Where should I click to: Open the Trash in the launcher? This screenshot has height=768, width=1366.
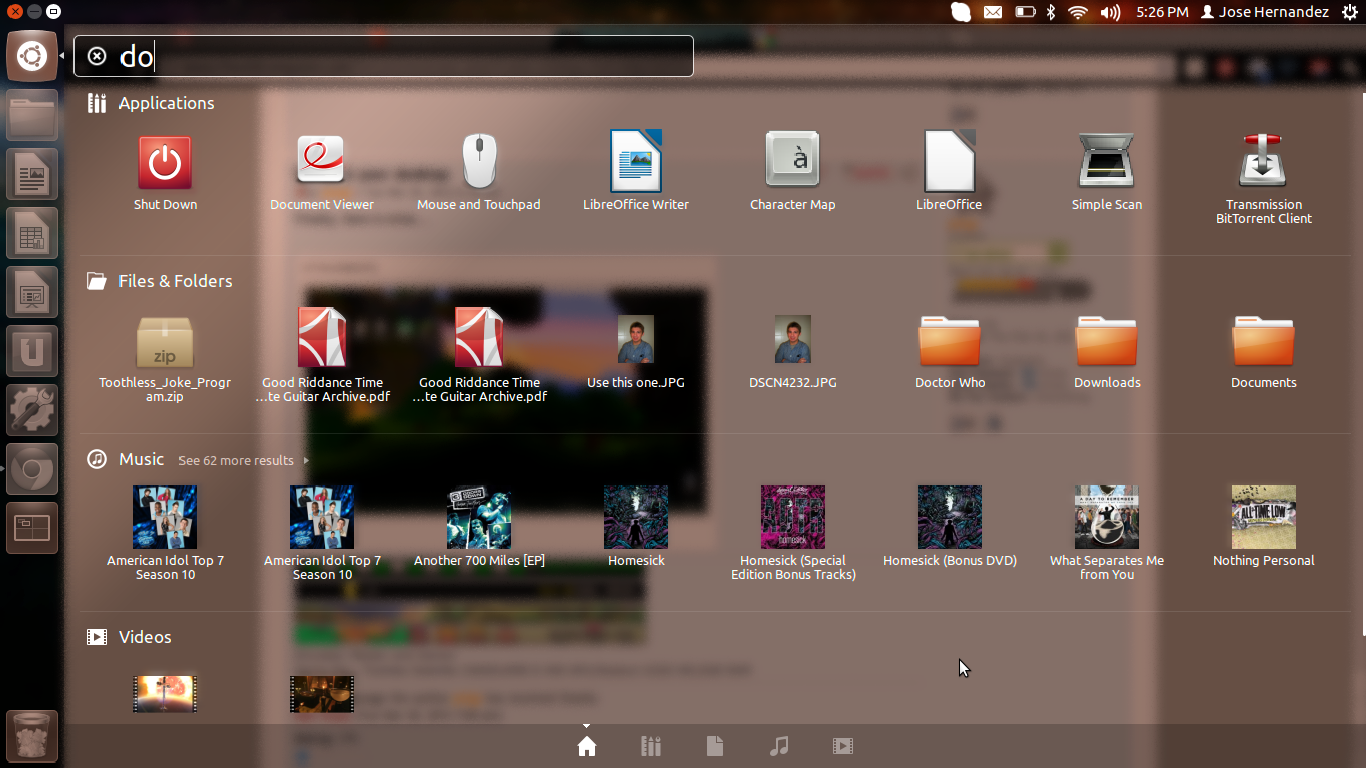32,736
